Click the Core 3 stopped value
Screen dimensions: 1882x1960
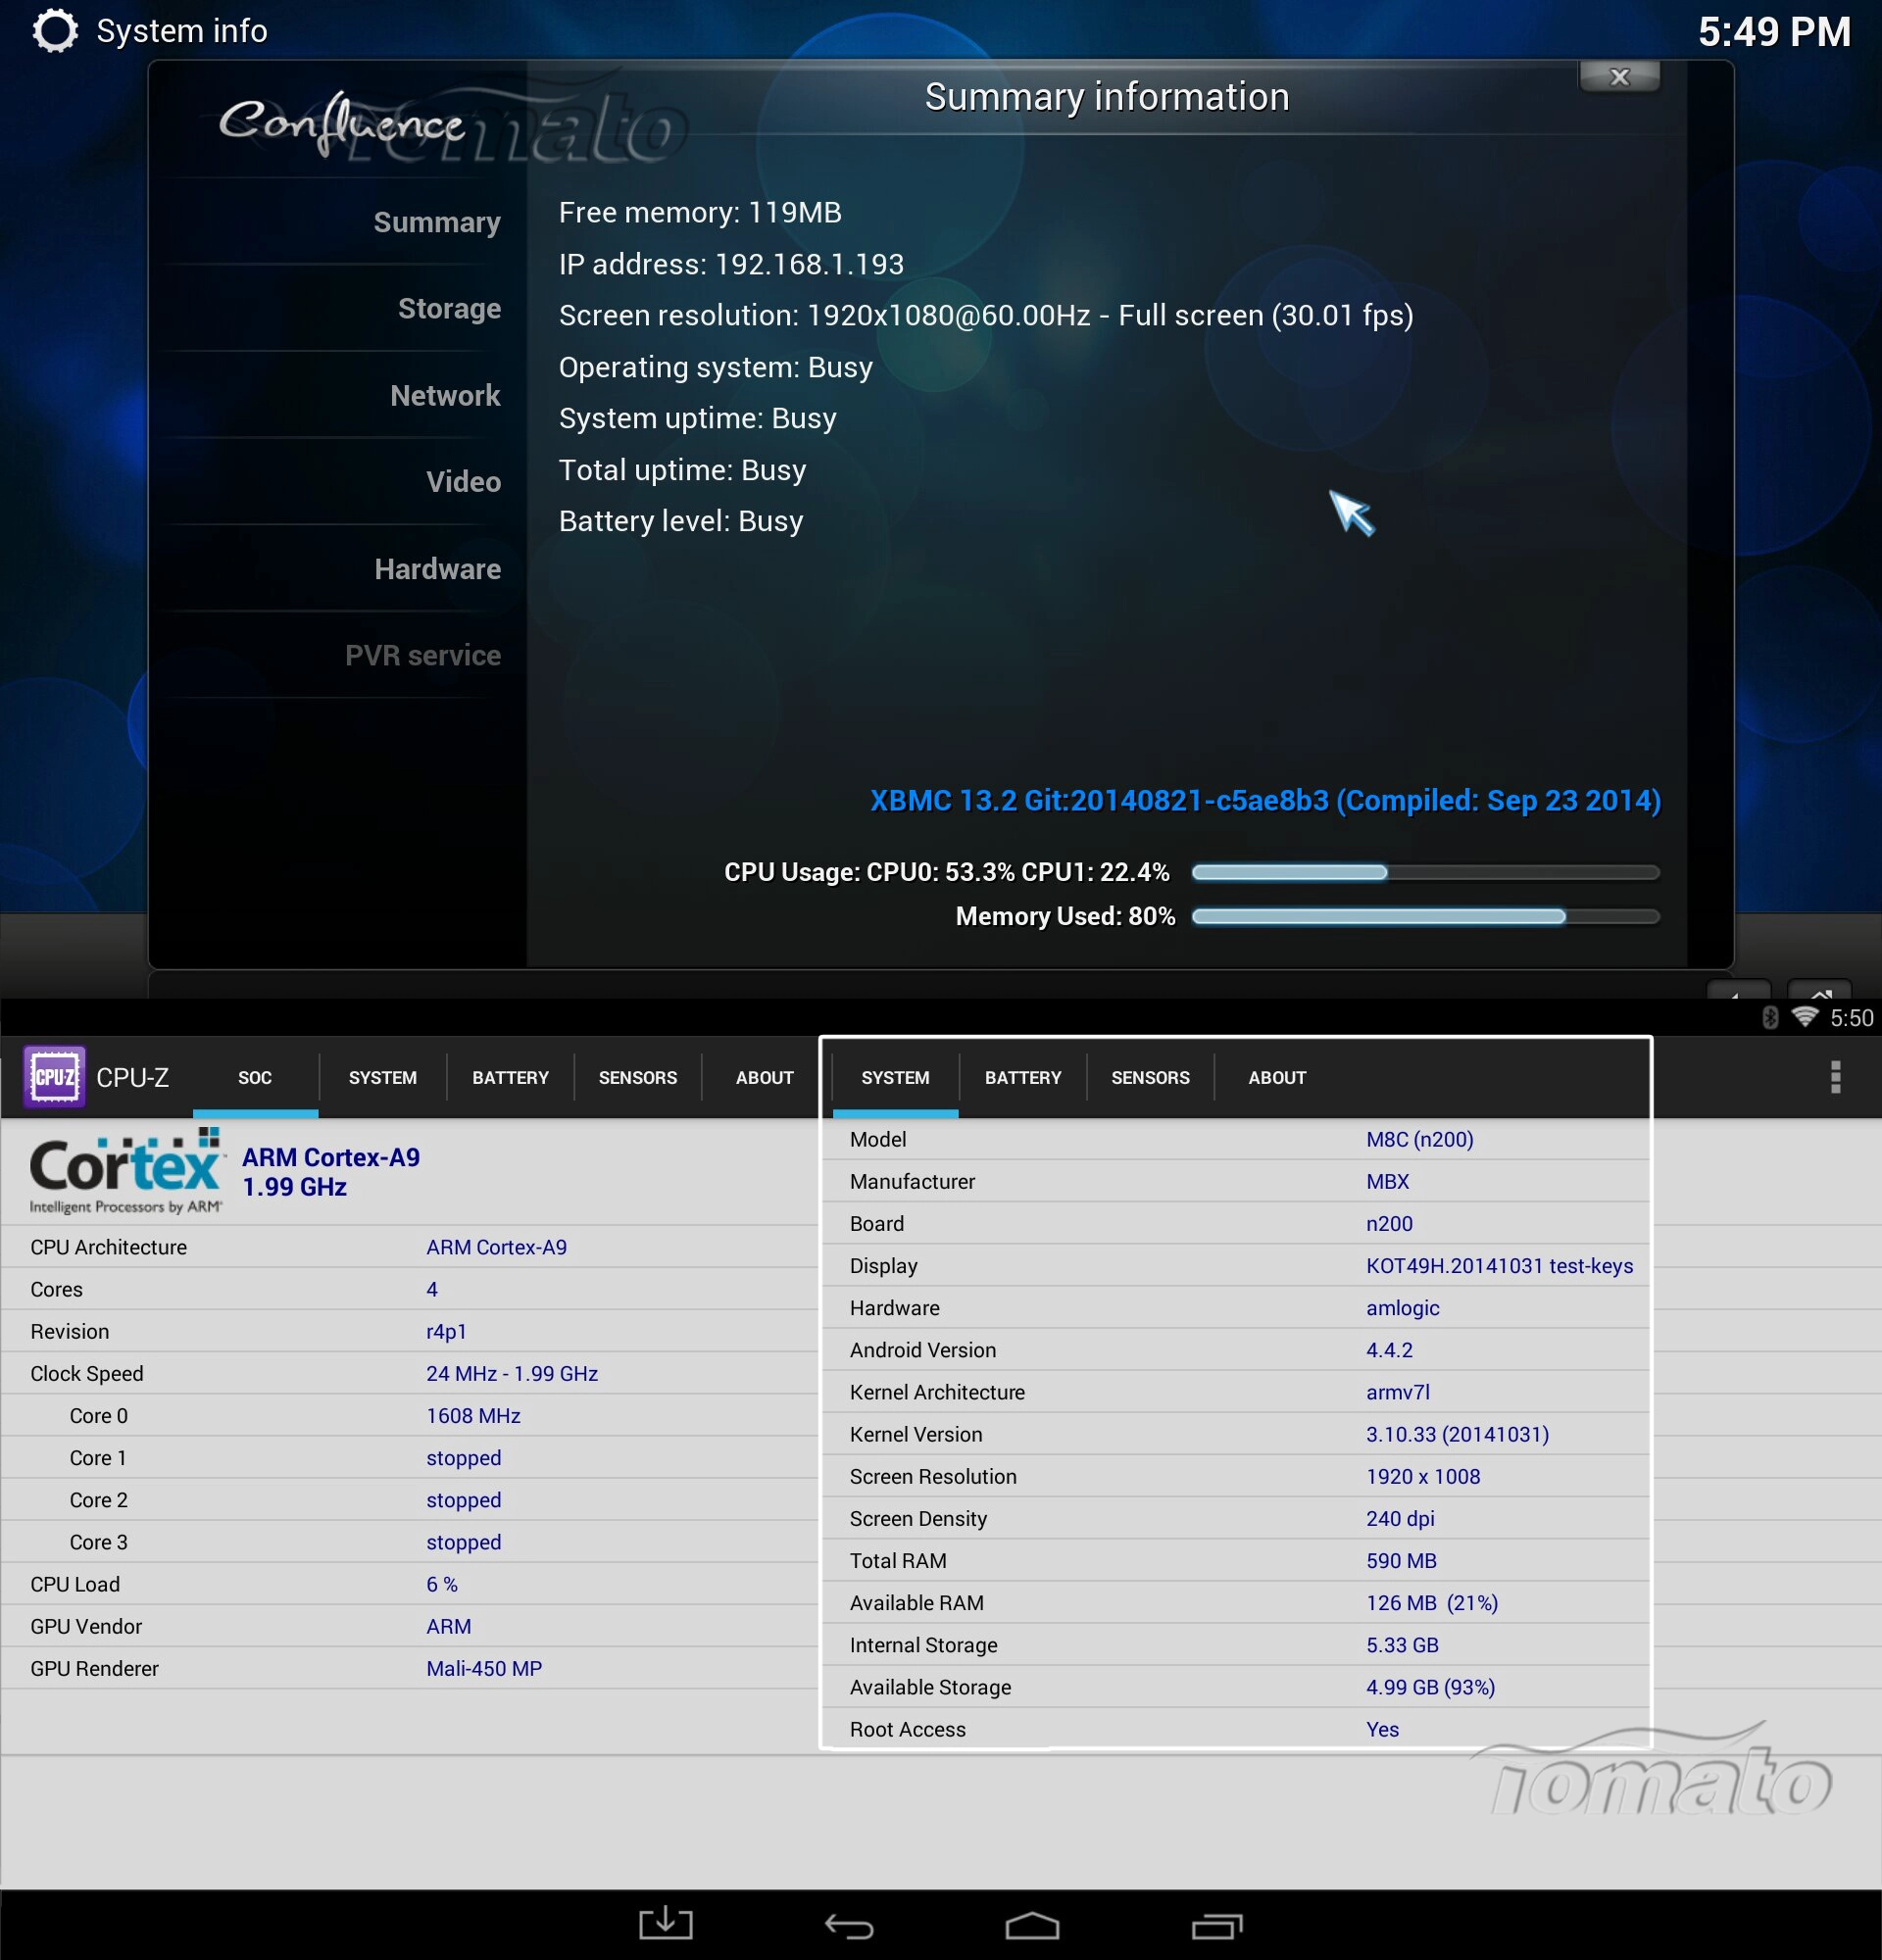pyautogui.click(x=463, y=1542)
